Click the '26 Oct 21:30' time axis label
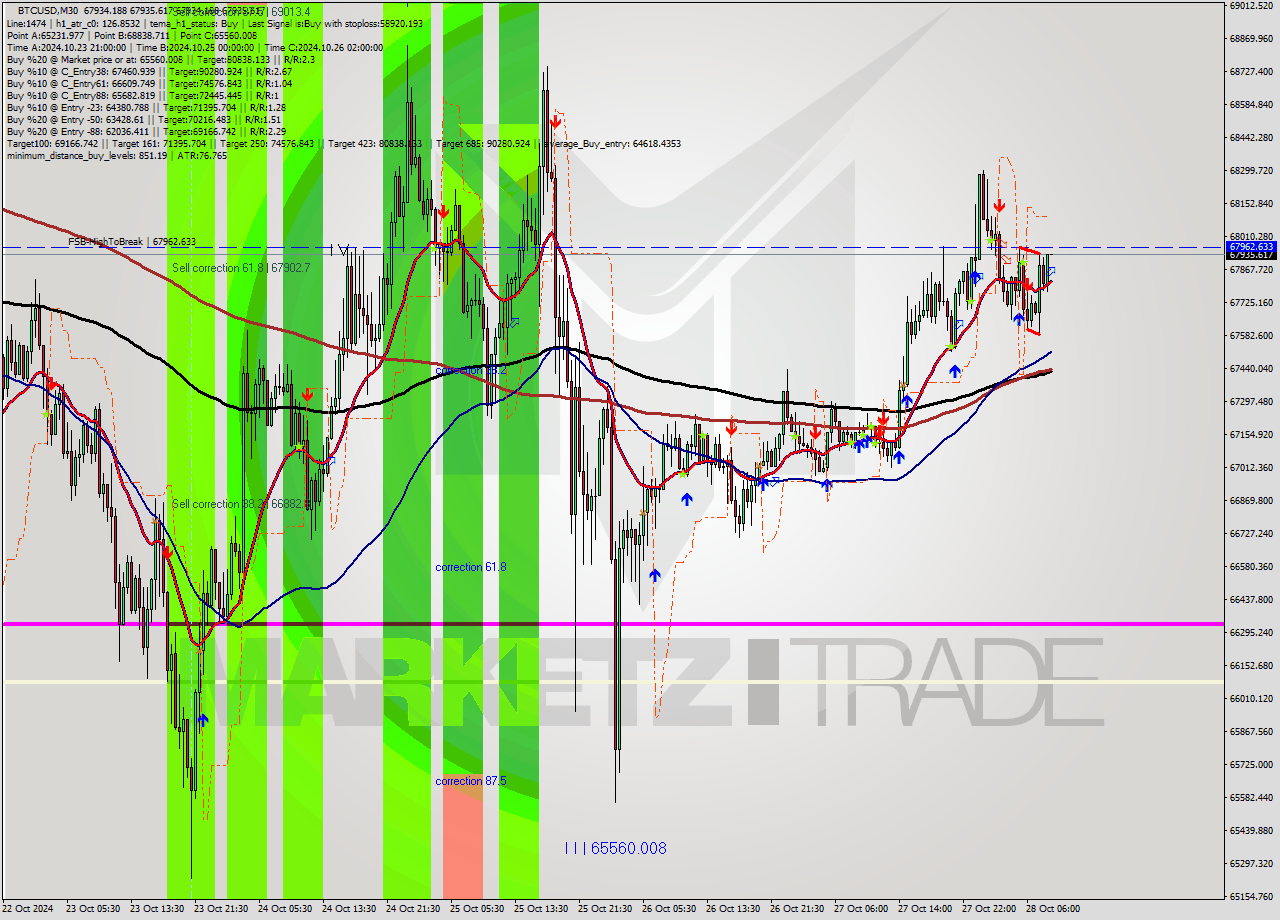This screenshot has height=920, width=1280. [x=796, y=909]
